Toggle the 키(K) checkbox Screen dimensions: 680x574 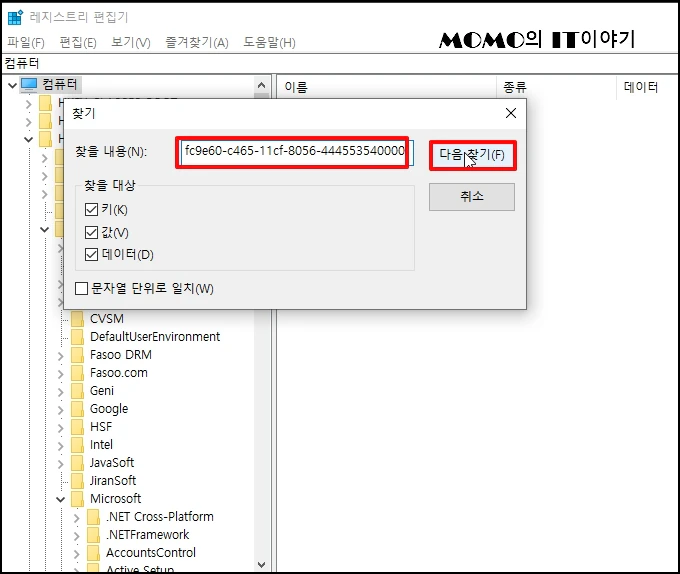(x=92, y=209)
